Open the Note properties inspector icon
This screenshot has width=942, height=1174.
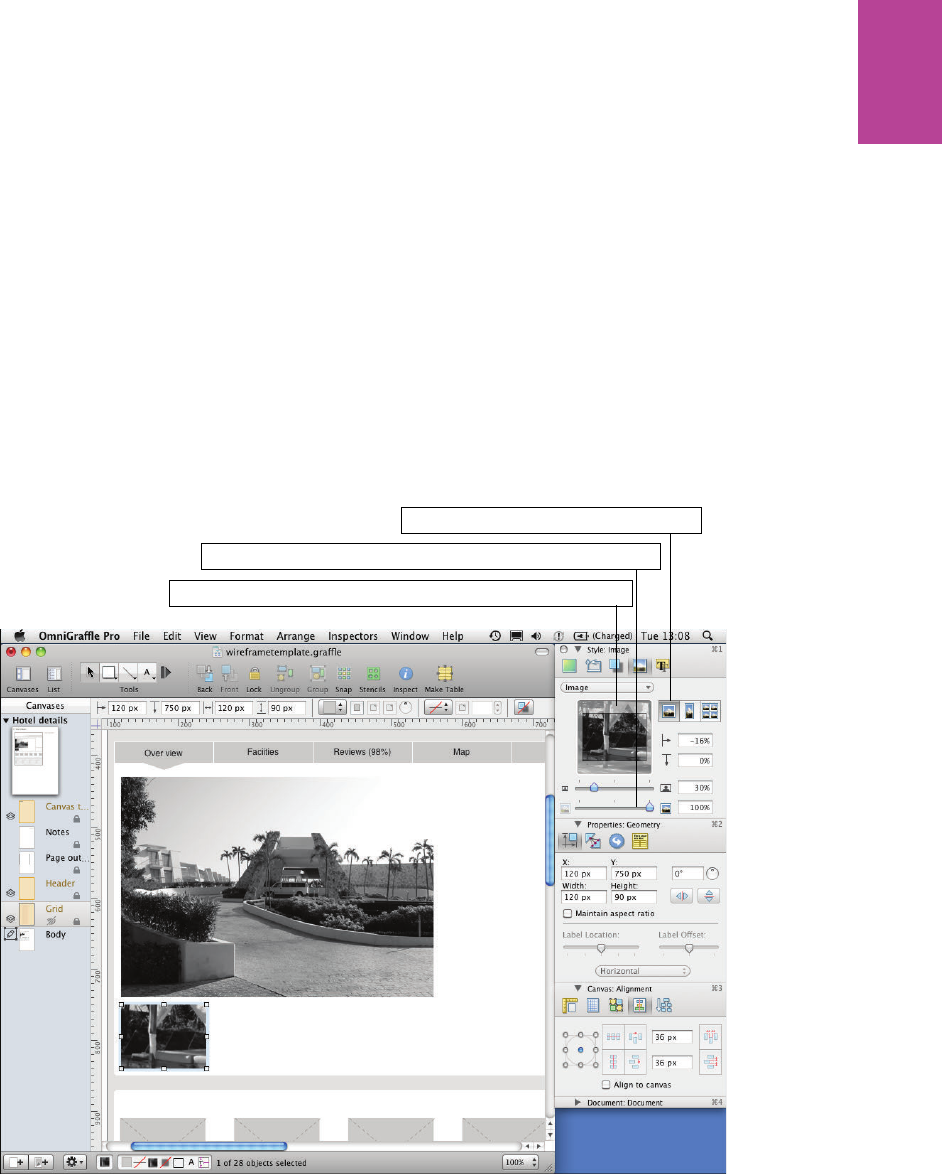pyautogui.click(x=639, y=841)
